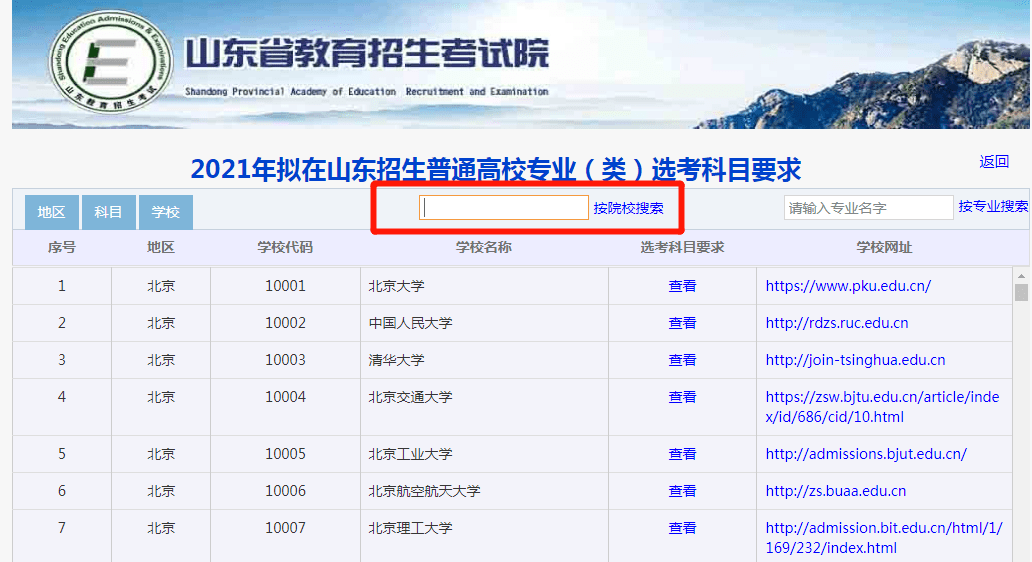Visit the rdzs.ruc.edu.cn link
1032x562 pixels.
[x=836, y=323]
